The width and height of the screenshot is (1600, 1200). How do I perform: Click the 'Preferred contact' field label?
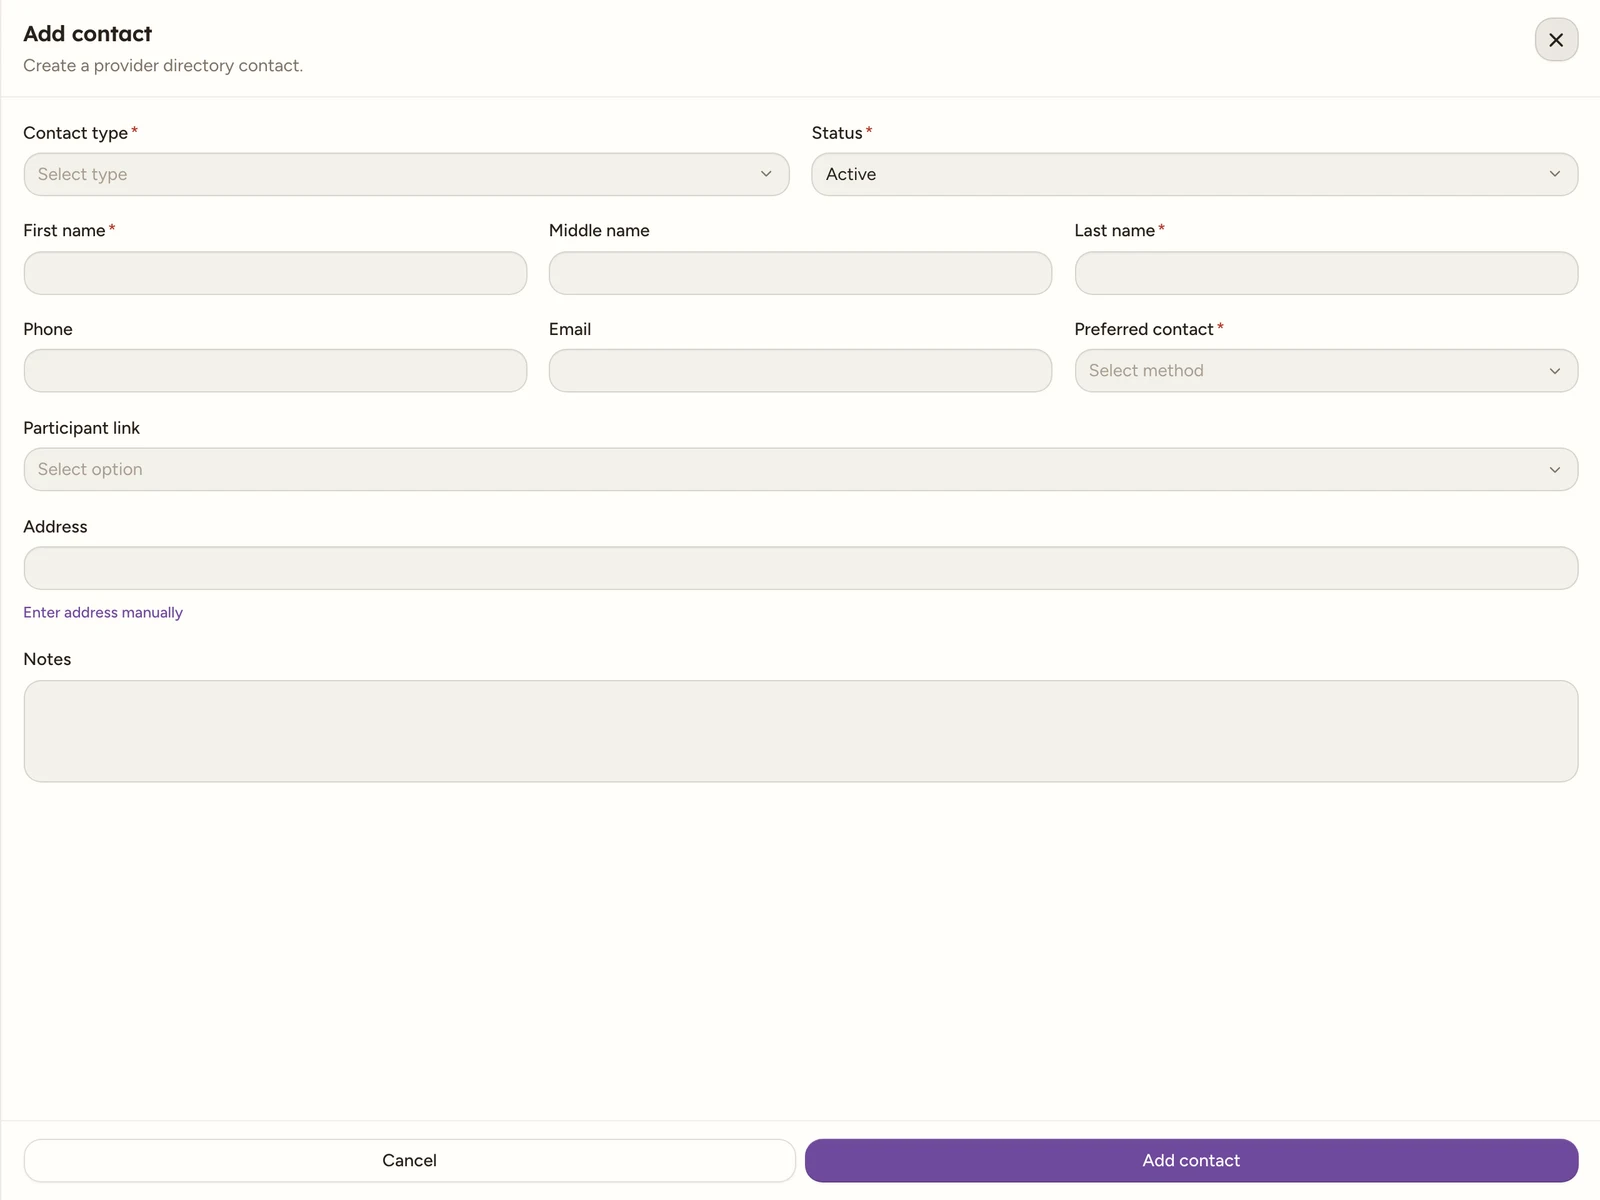tap(1144, 329)
